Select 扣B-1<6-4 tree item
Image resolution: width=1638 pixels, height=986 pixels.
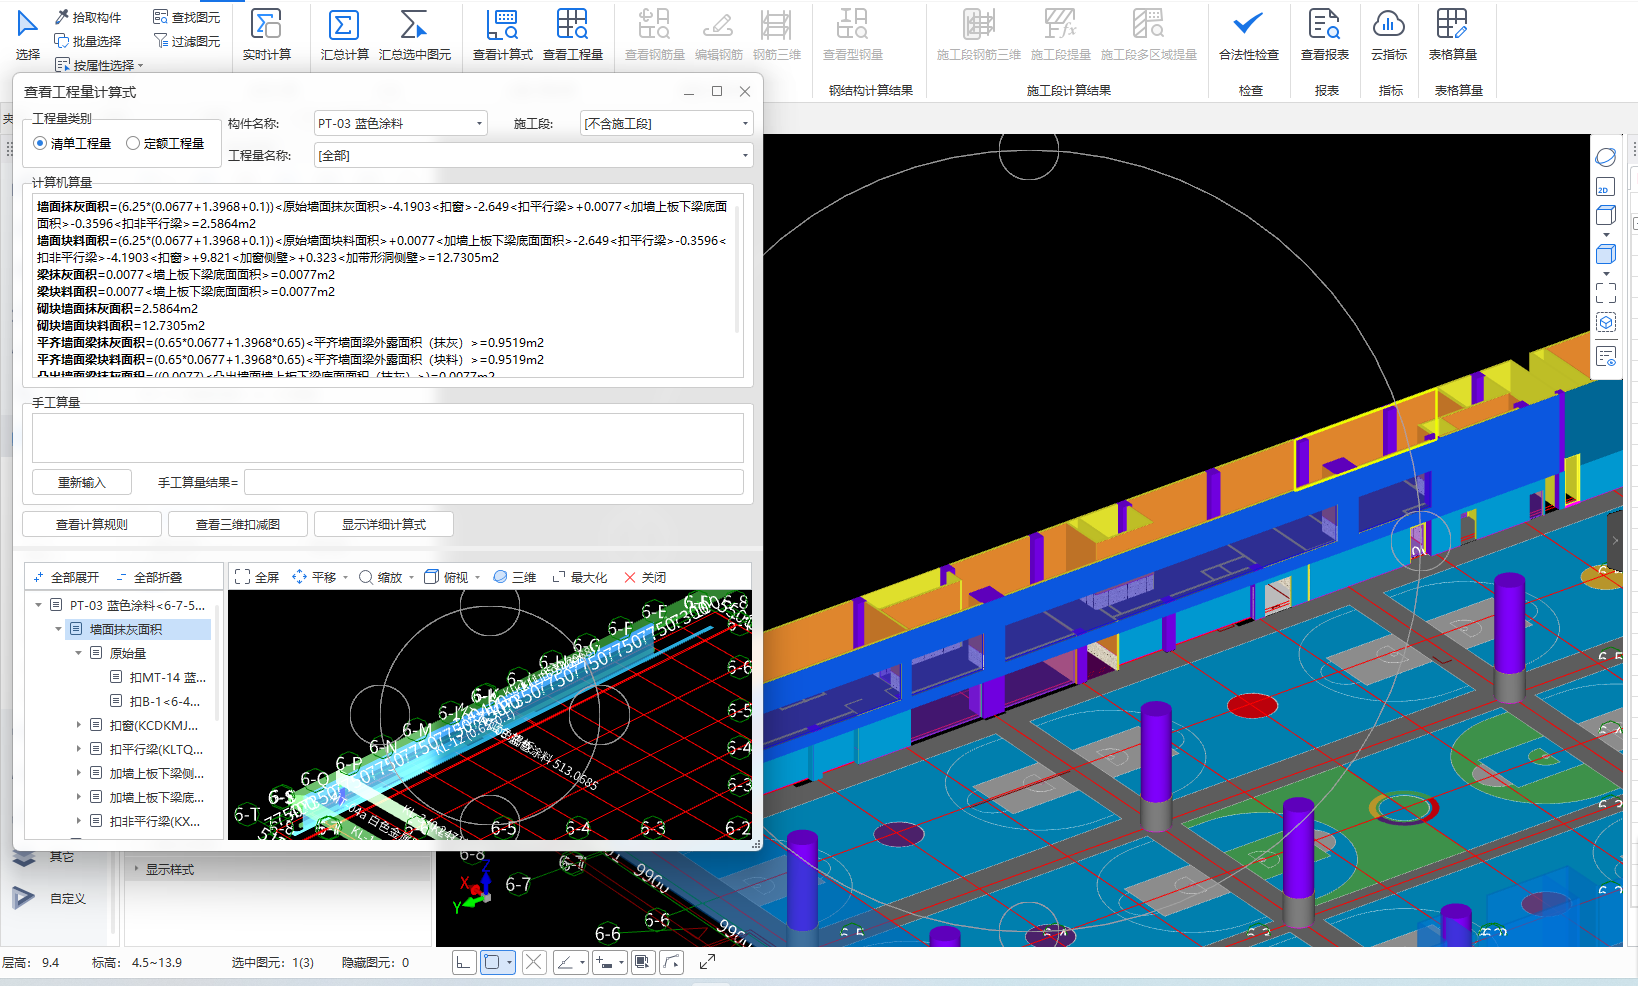[155, 701]
